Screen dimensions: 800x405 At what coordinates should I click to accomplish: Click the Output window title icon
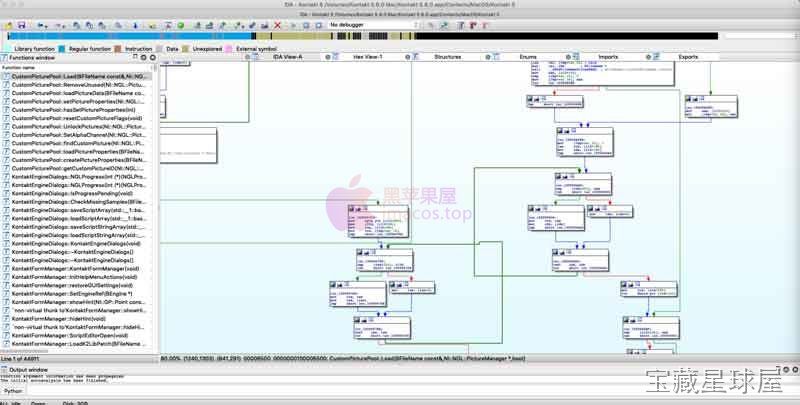[4, 369]
